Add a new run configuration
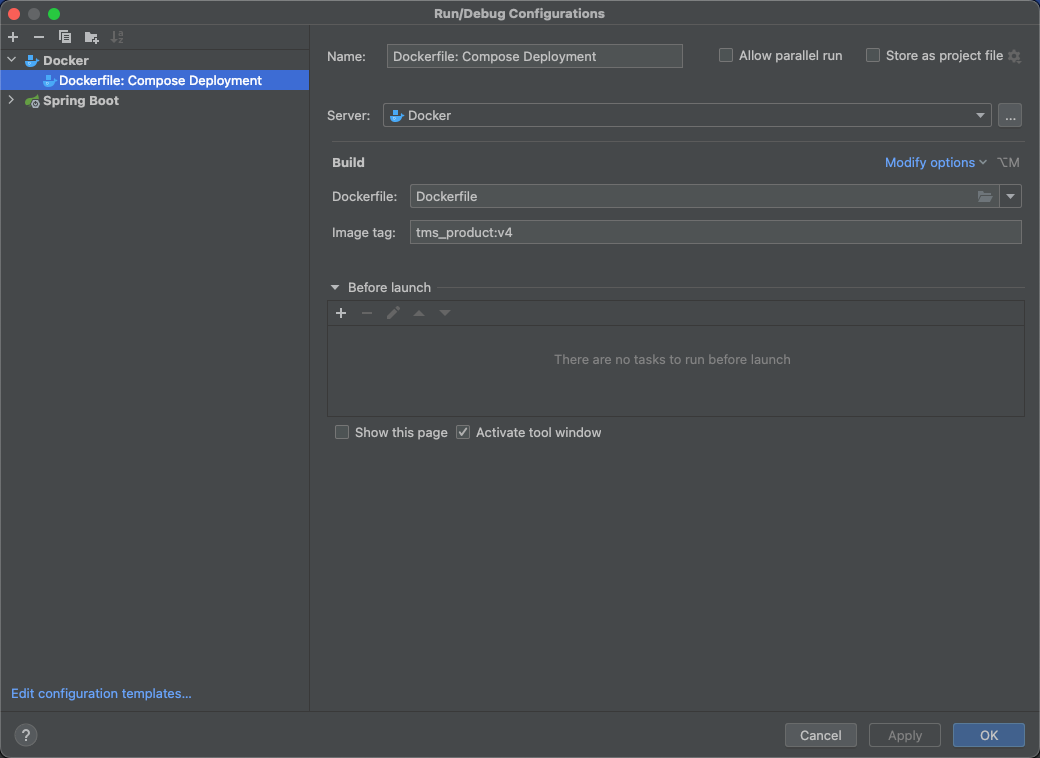 pos(13,37)
